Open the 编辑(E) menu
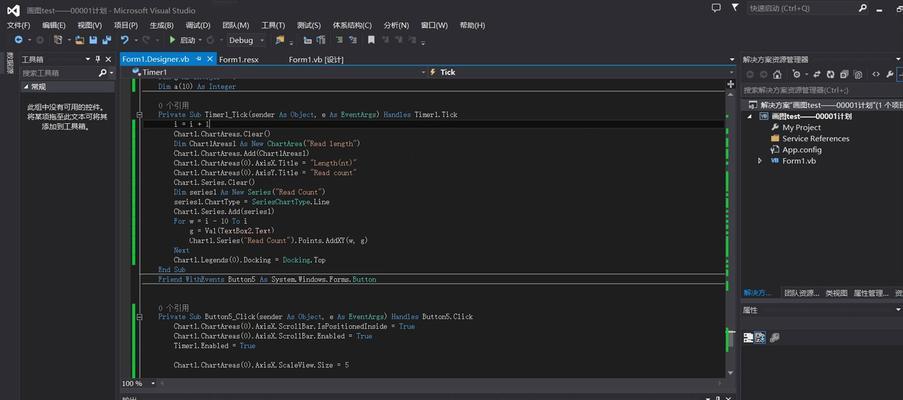This screenshot has height=400, width=903. click(x=54, y=25)
